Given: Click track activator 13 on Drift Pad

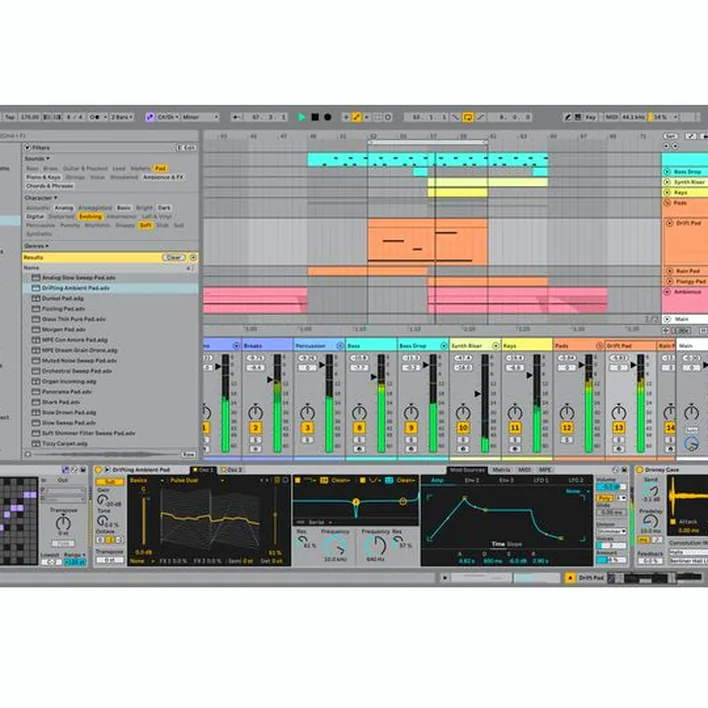Looking at the screenshot, I should [619, 428].
